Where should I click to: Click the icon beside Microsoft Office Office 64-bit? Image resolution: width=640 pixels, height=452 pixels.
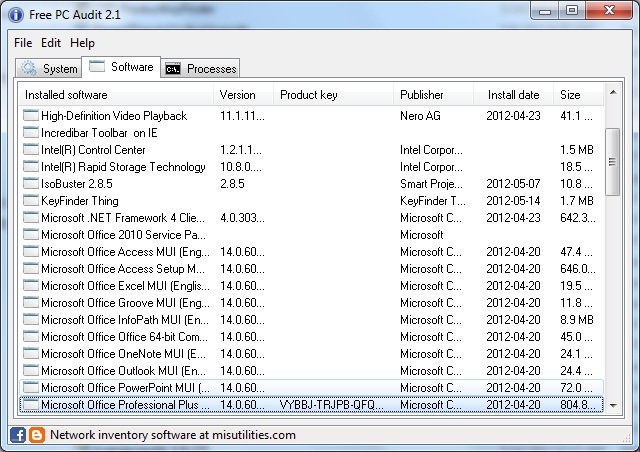[x=31, y=337]
